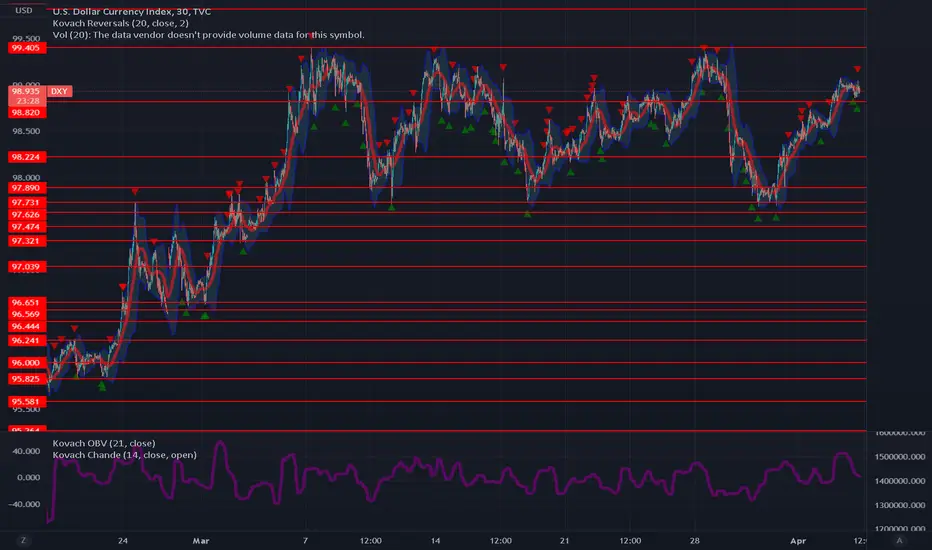Select the U.S. Dollar Currency Index legend title
This screenshot has width=932, height=550.
point(131,11)
